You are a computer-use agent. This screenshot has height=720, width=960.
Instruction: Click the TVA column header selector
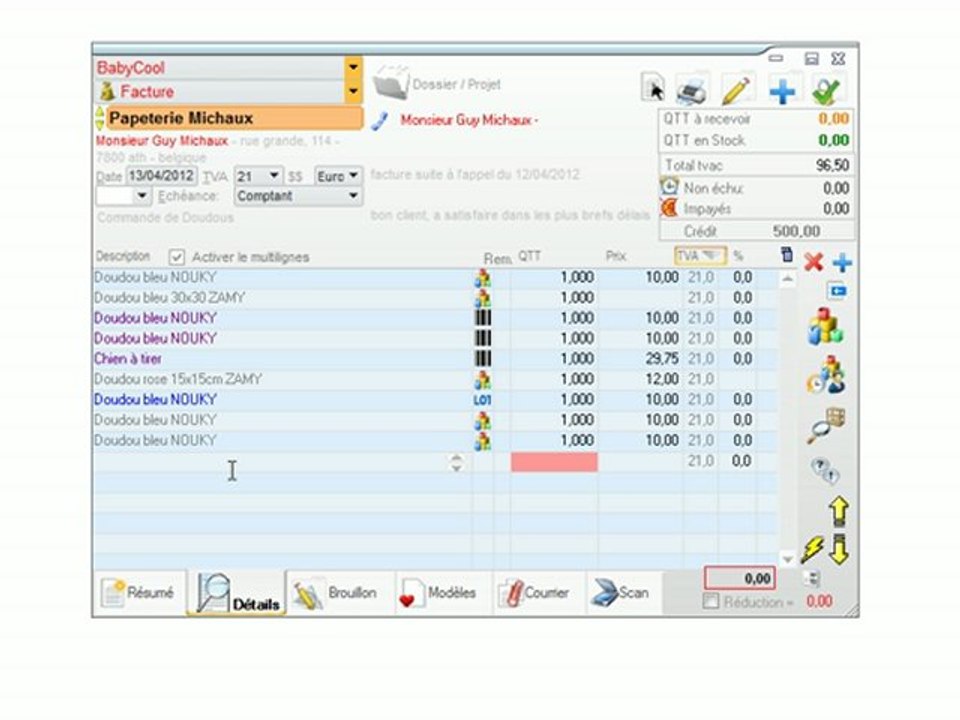pos(700,255)
